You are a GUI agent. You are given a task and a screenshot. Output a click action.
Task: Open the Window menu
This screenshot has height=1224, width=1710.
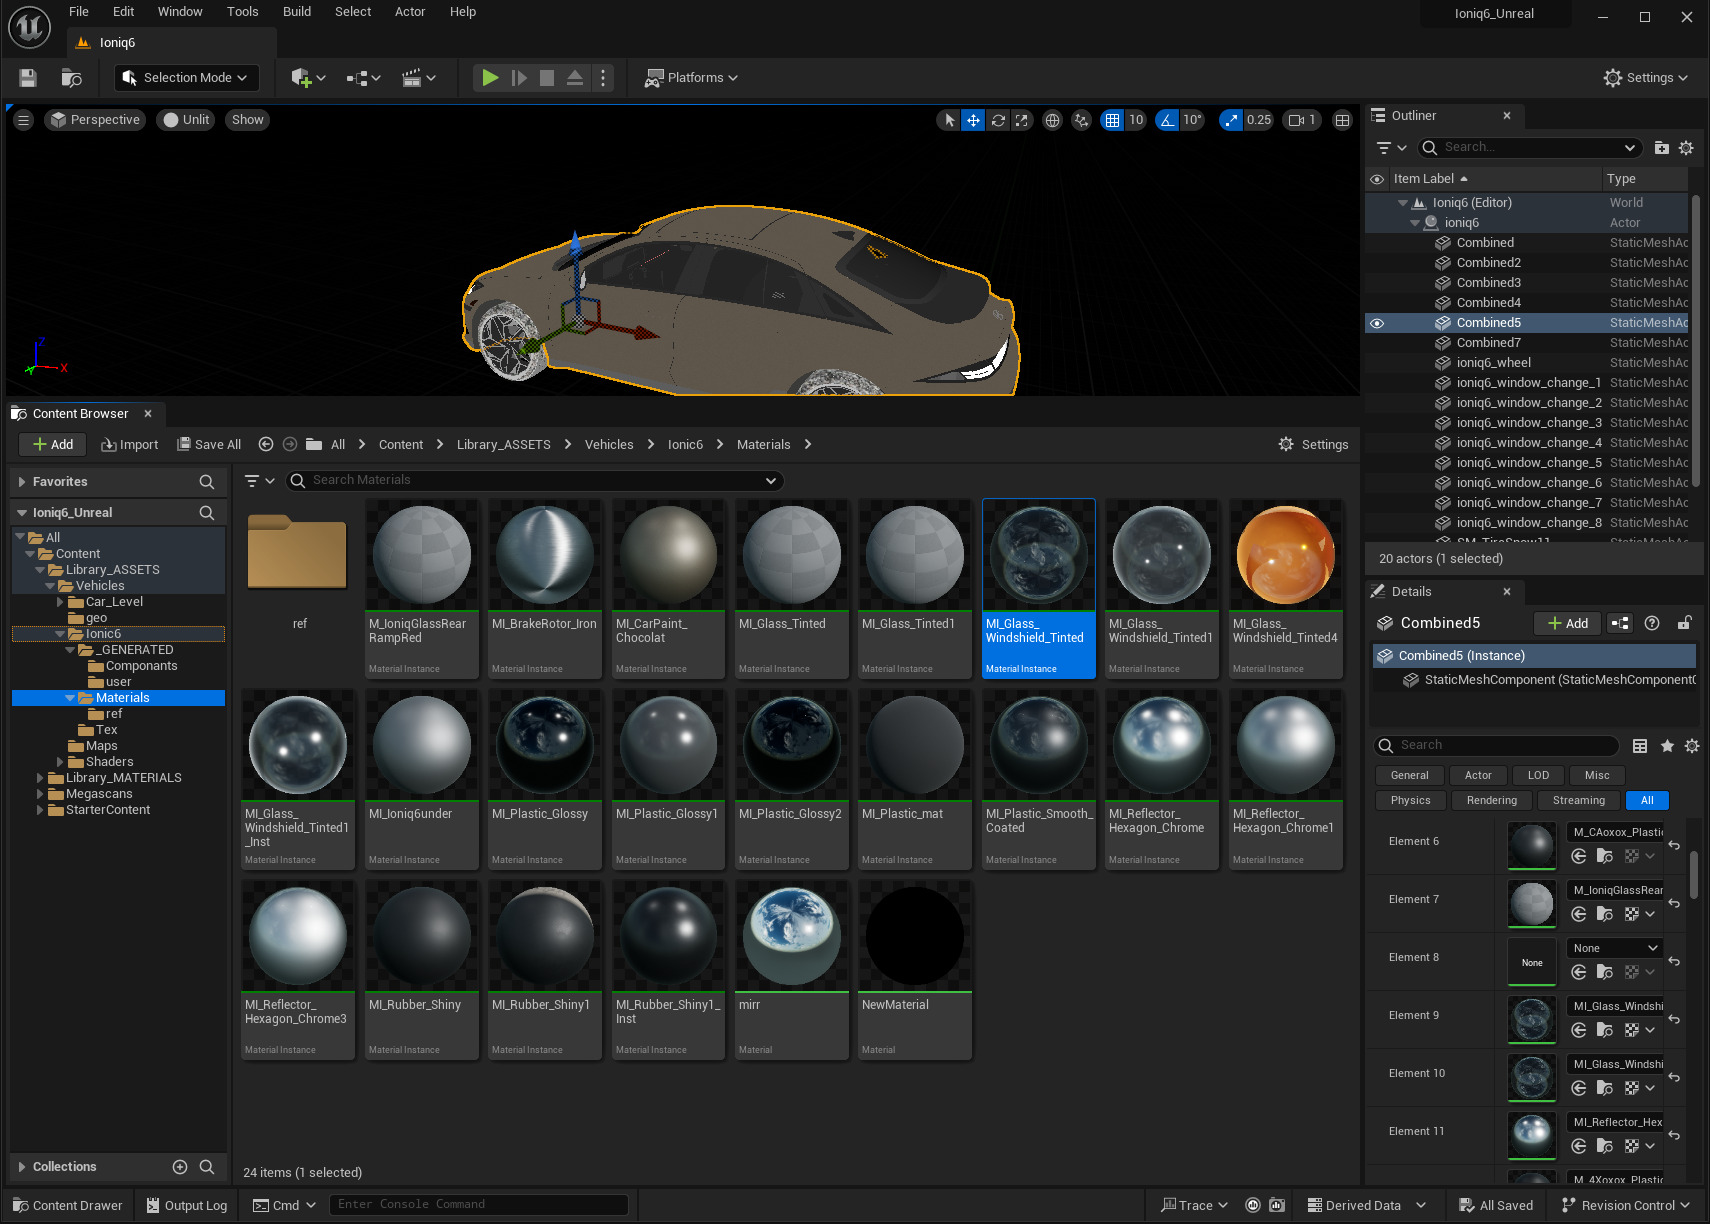180,12
